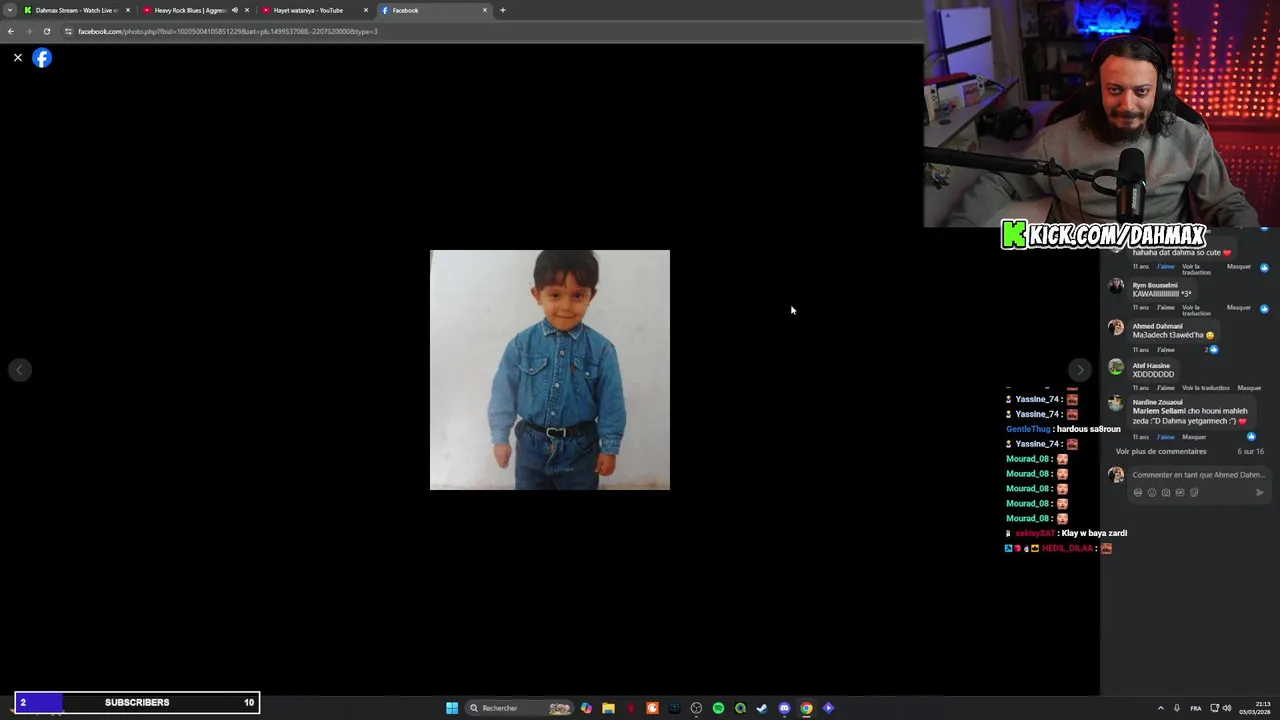Switch the FRA keyboard language indicator
Screen dimensions: 1280x720
(1195, 708)
